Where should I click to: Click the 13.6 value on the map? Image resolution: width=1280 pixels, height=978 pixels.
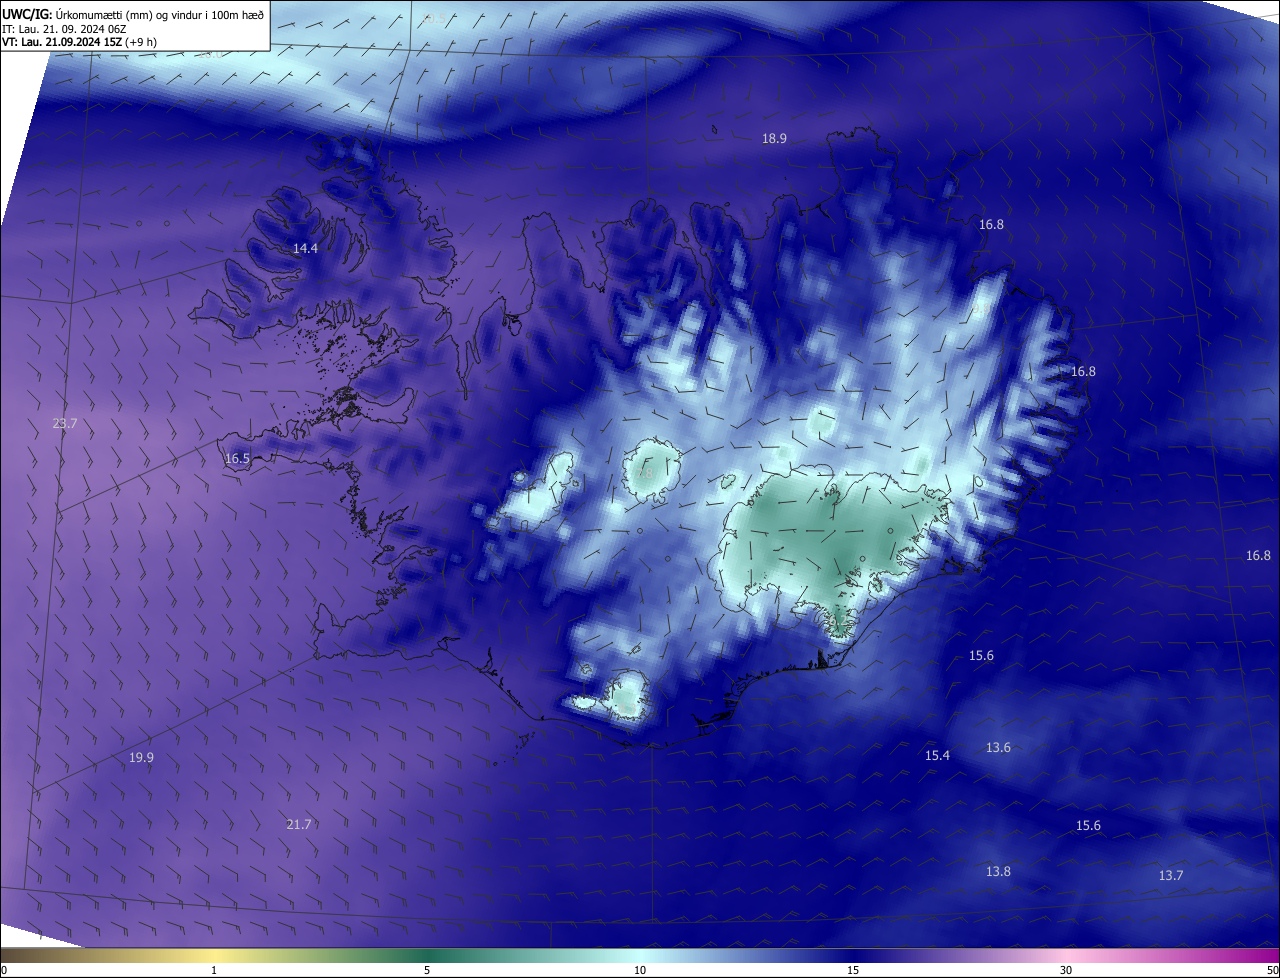tap(998, 748)
